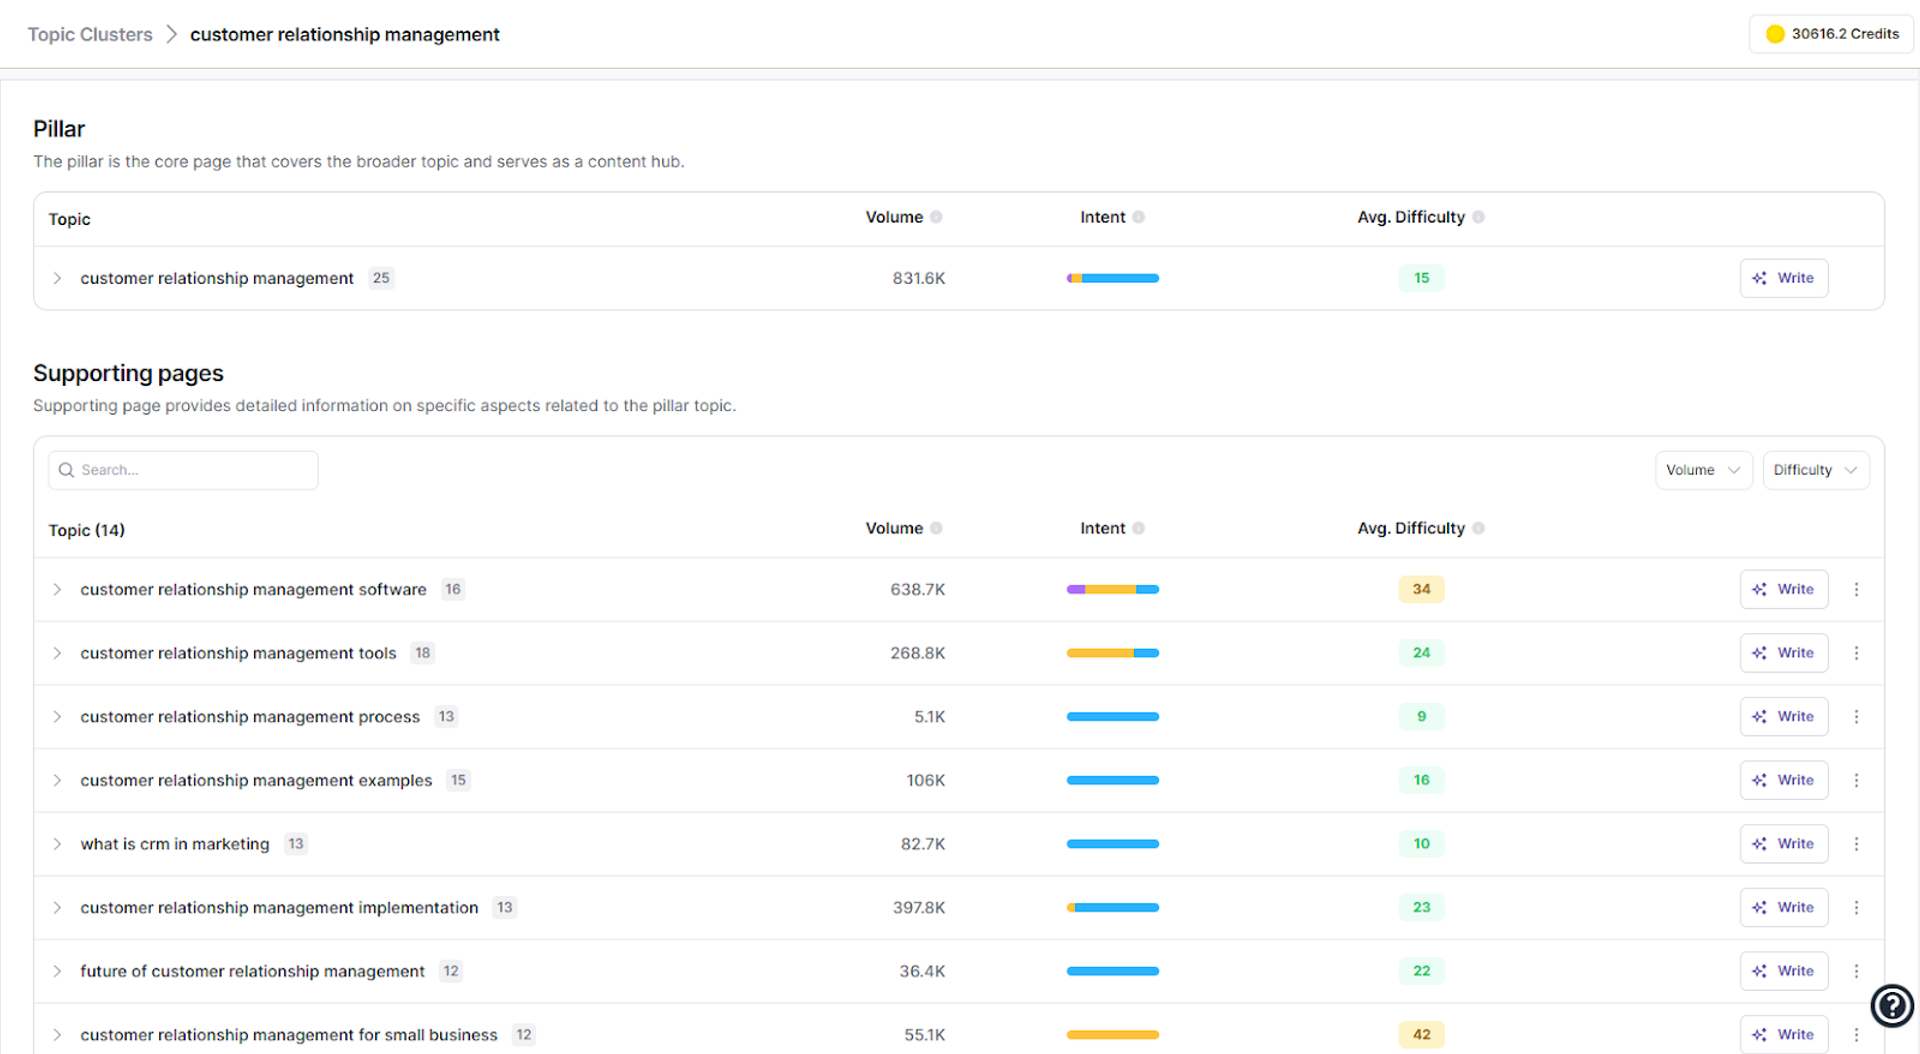Open more options for small business row
Viewport: 1920px width, 1054px height.
pos(1856,1035)
